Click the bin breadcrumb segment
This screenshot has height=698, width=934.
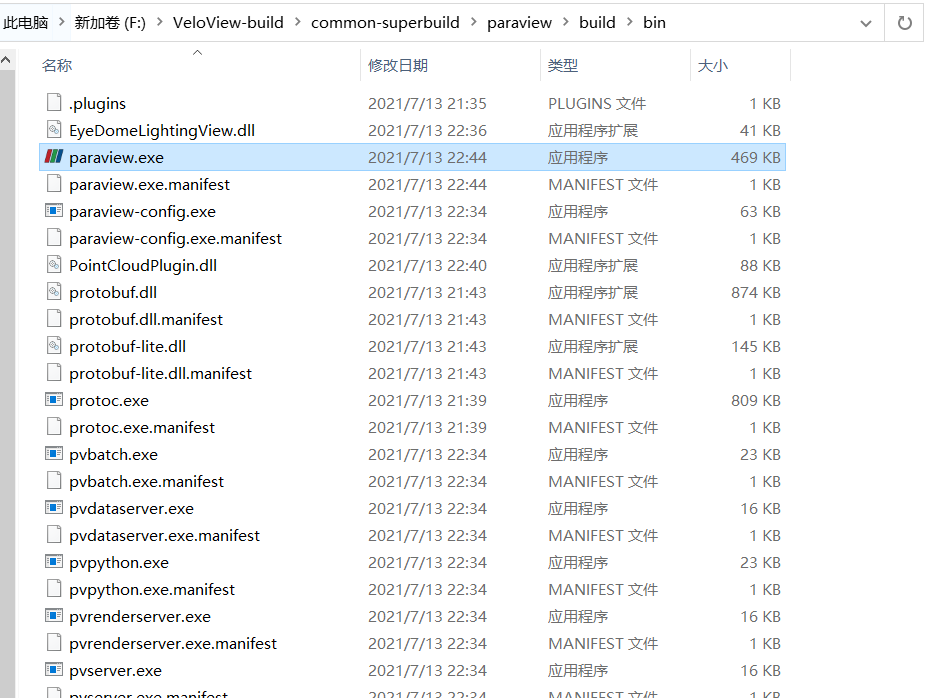point(654,23)
